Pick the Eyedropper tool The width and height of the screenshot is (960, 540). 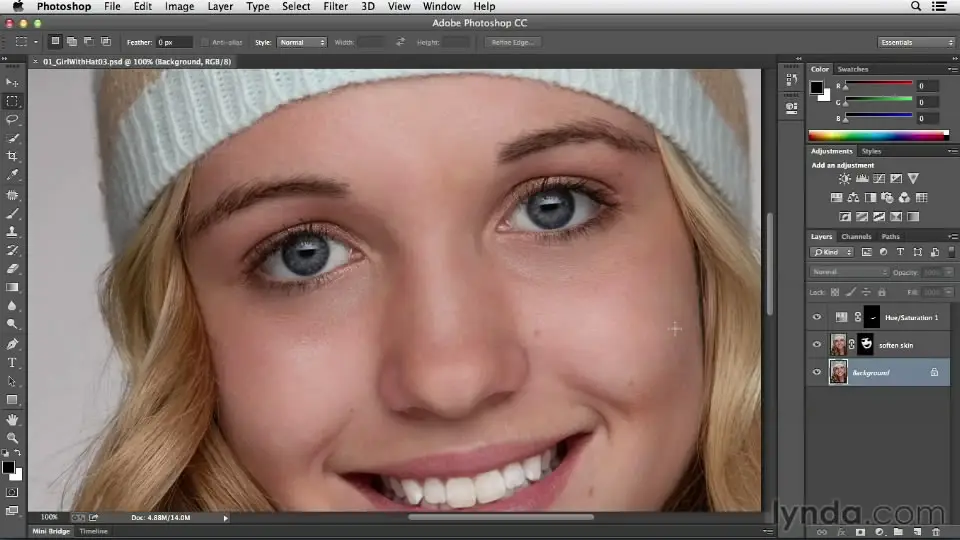pyautogui.click(x=13, y=175)
